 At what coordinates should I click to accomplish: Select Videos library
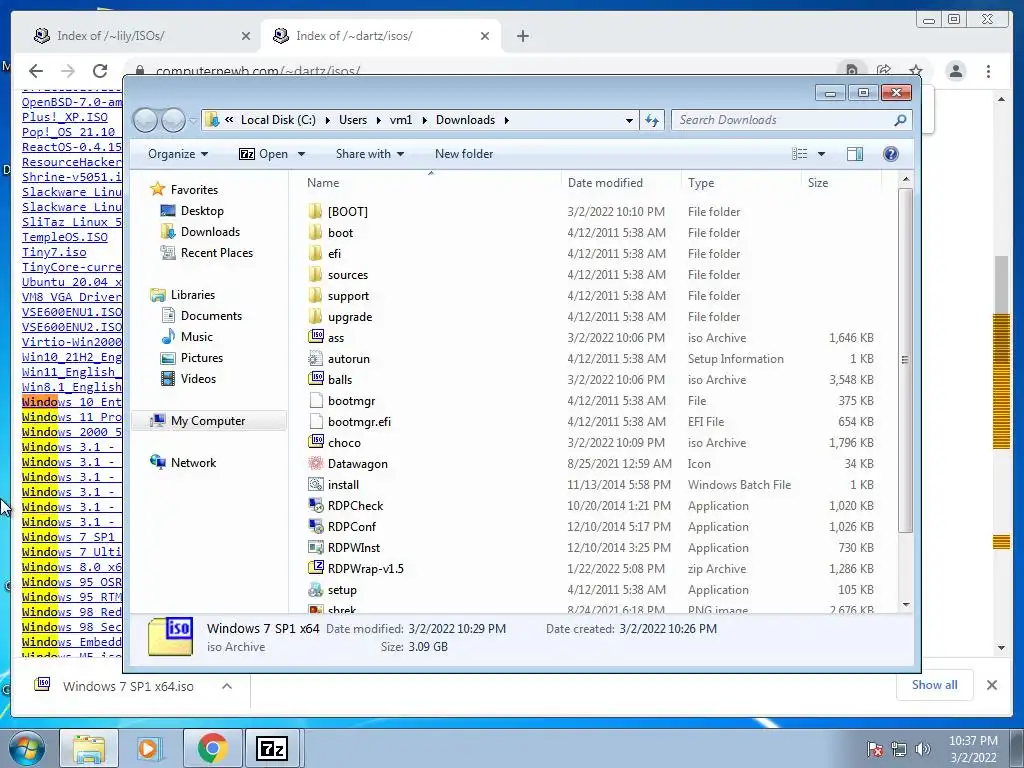coord(199,378)
